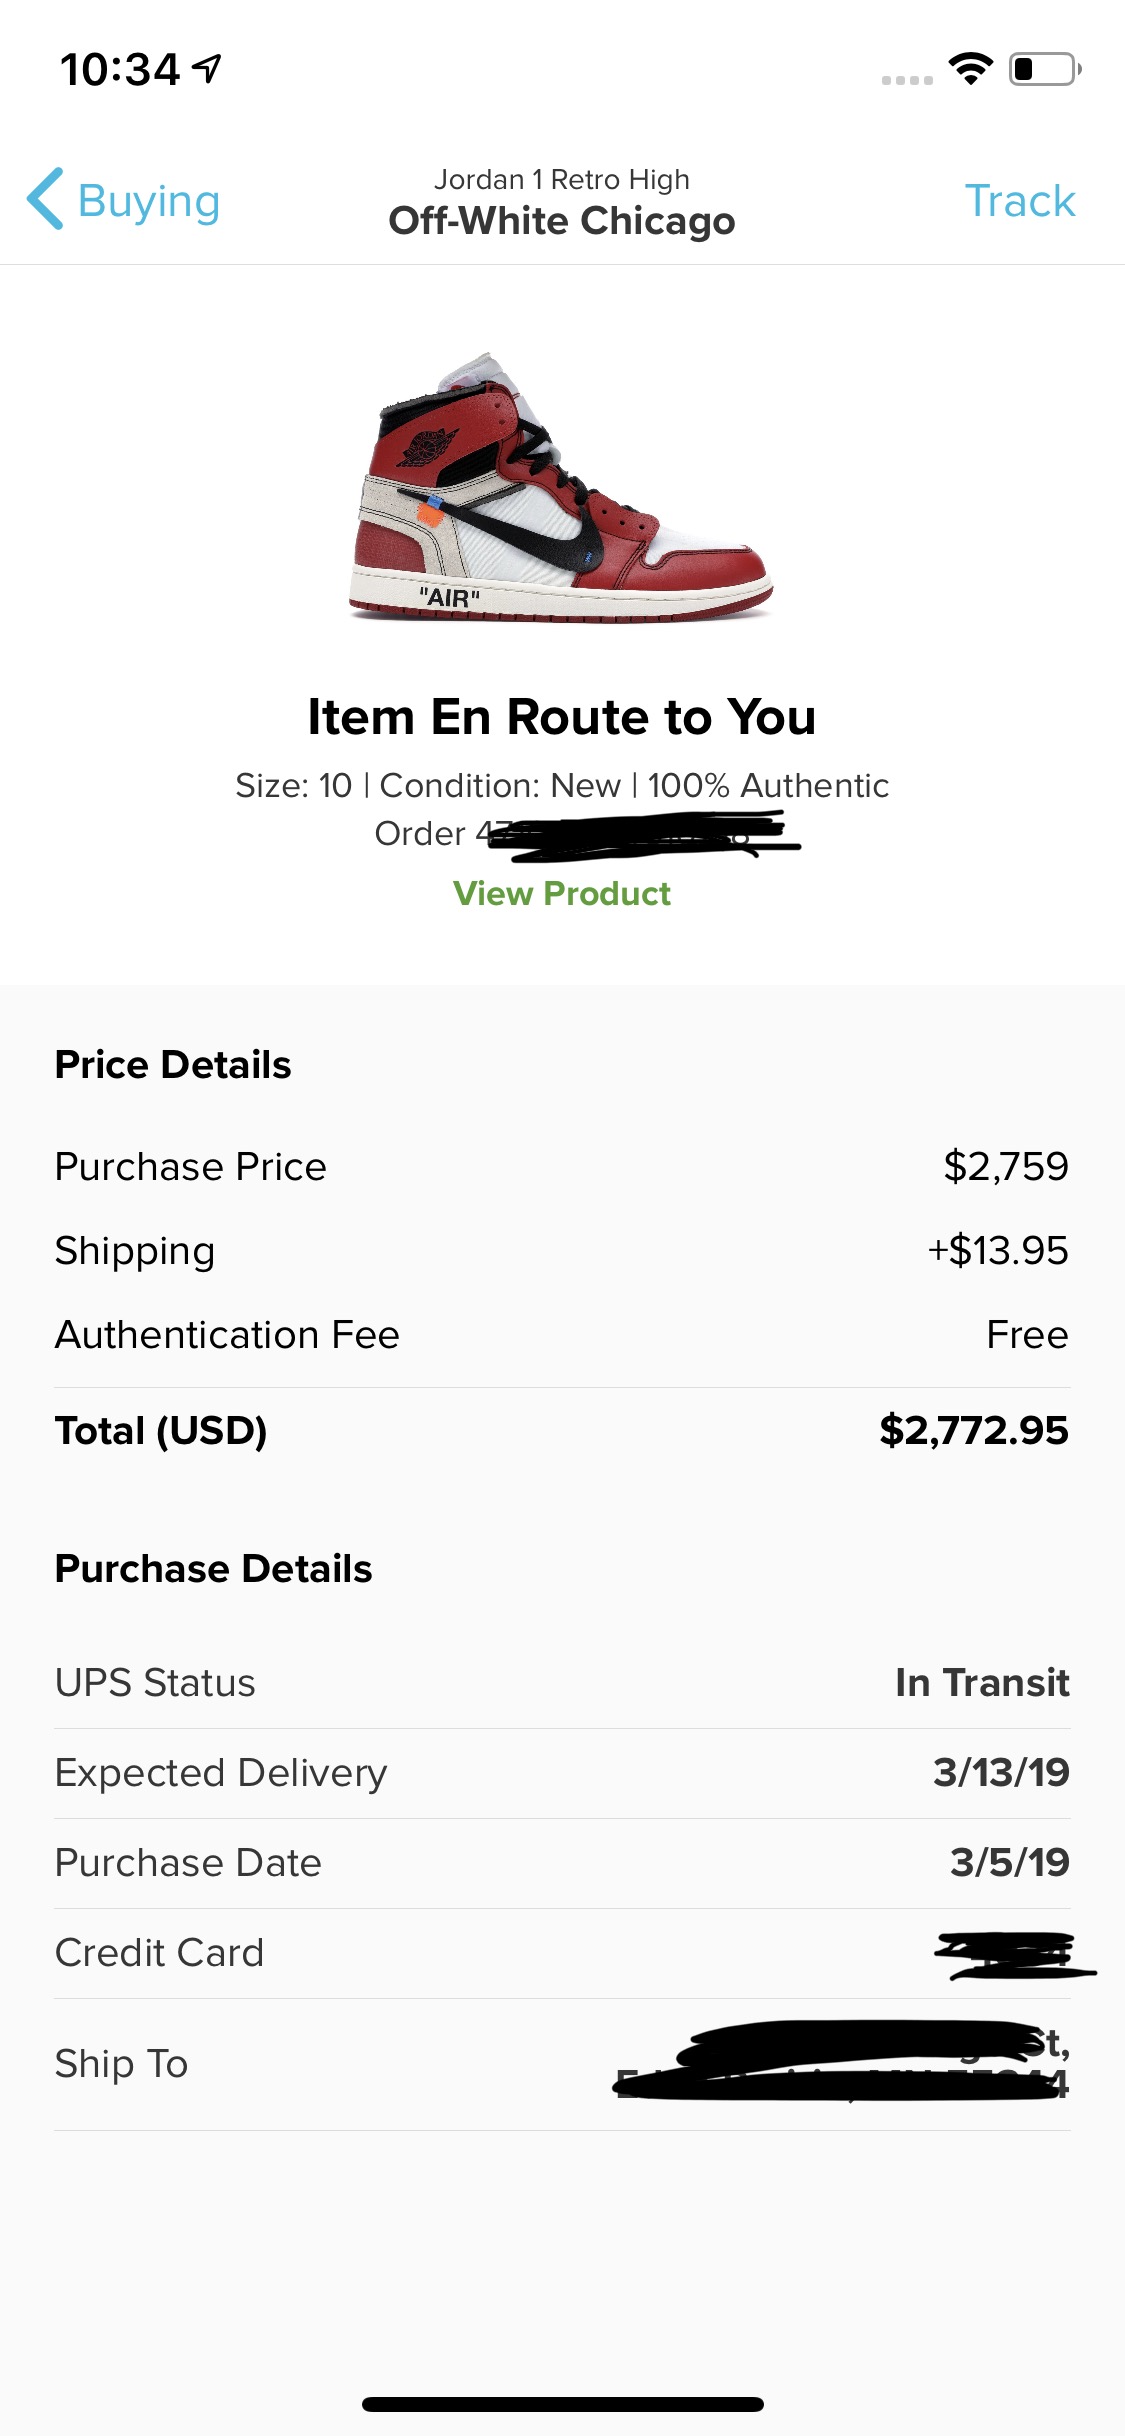Tap the Shipping +$13.95 amount
Viewport: 1125px width, 2436px height.
(997, 1250)
